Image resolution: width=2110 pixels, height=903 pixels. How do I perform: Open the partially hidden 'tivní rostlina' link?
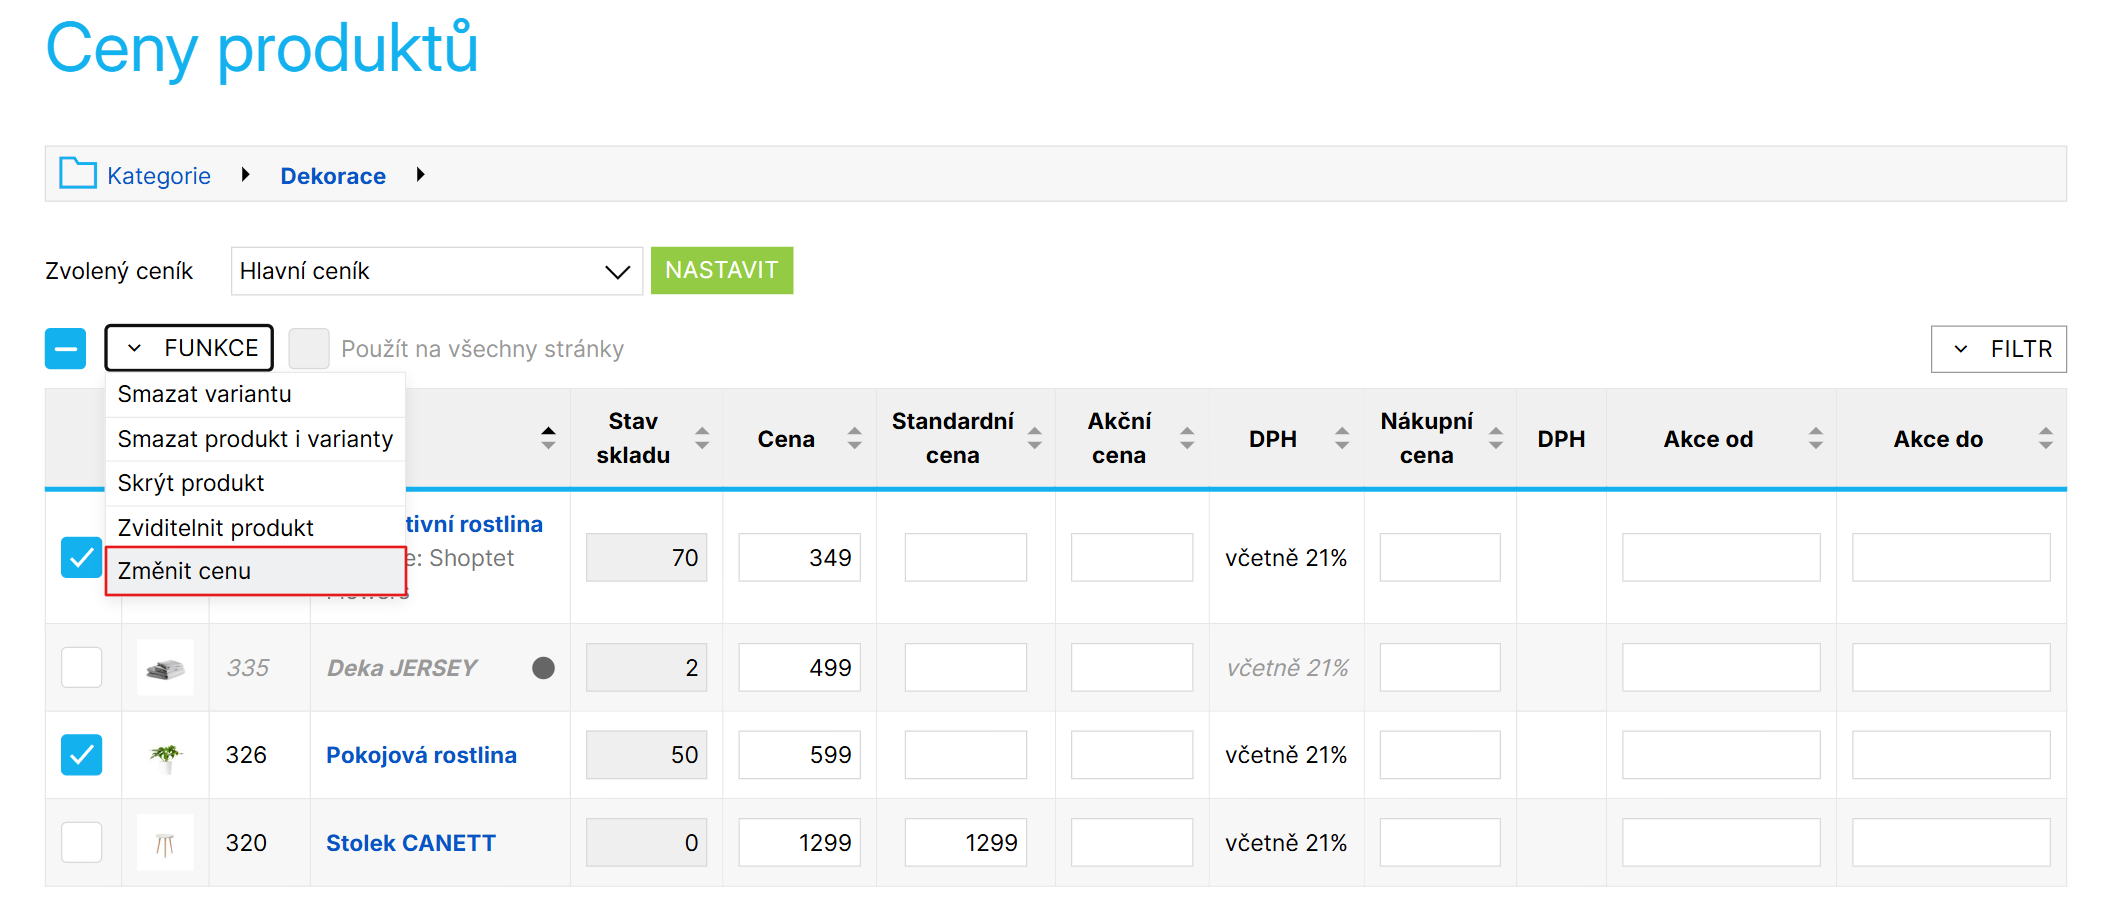coord(474,524)
